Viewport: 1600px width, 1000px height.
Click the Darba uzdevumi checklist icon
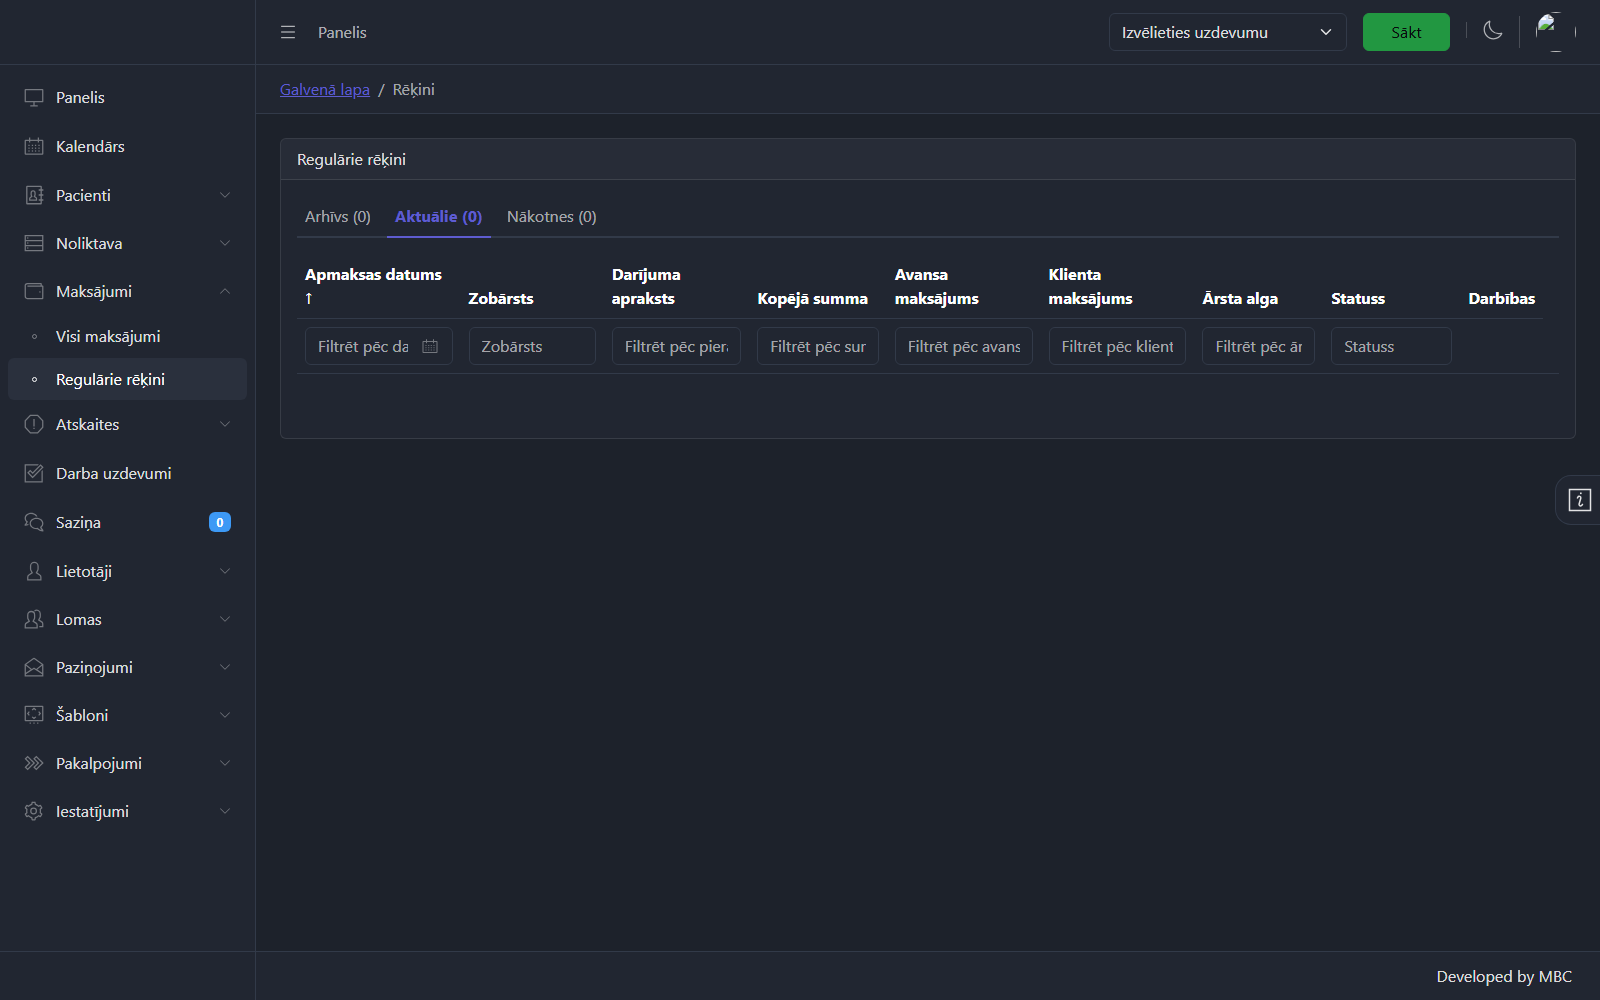(x=34, y=473)
